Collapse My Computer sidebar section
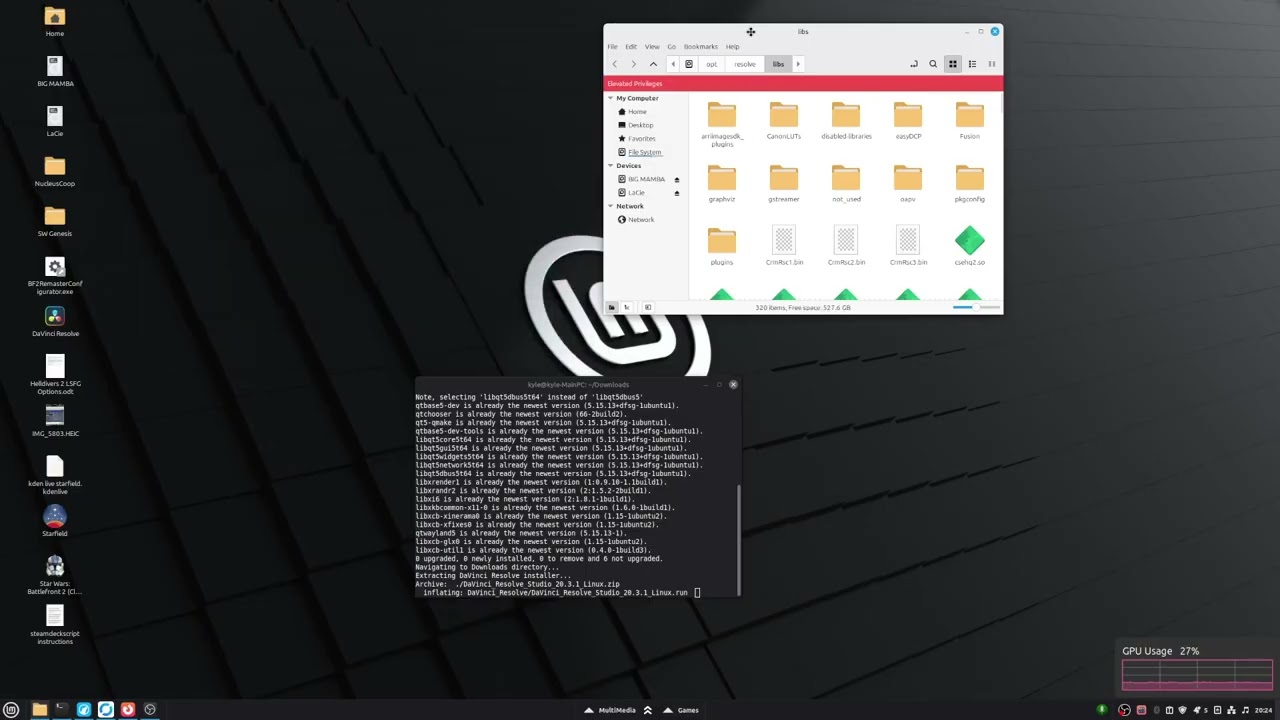 [x=610, y=98]
